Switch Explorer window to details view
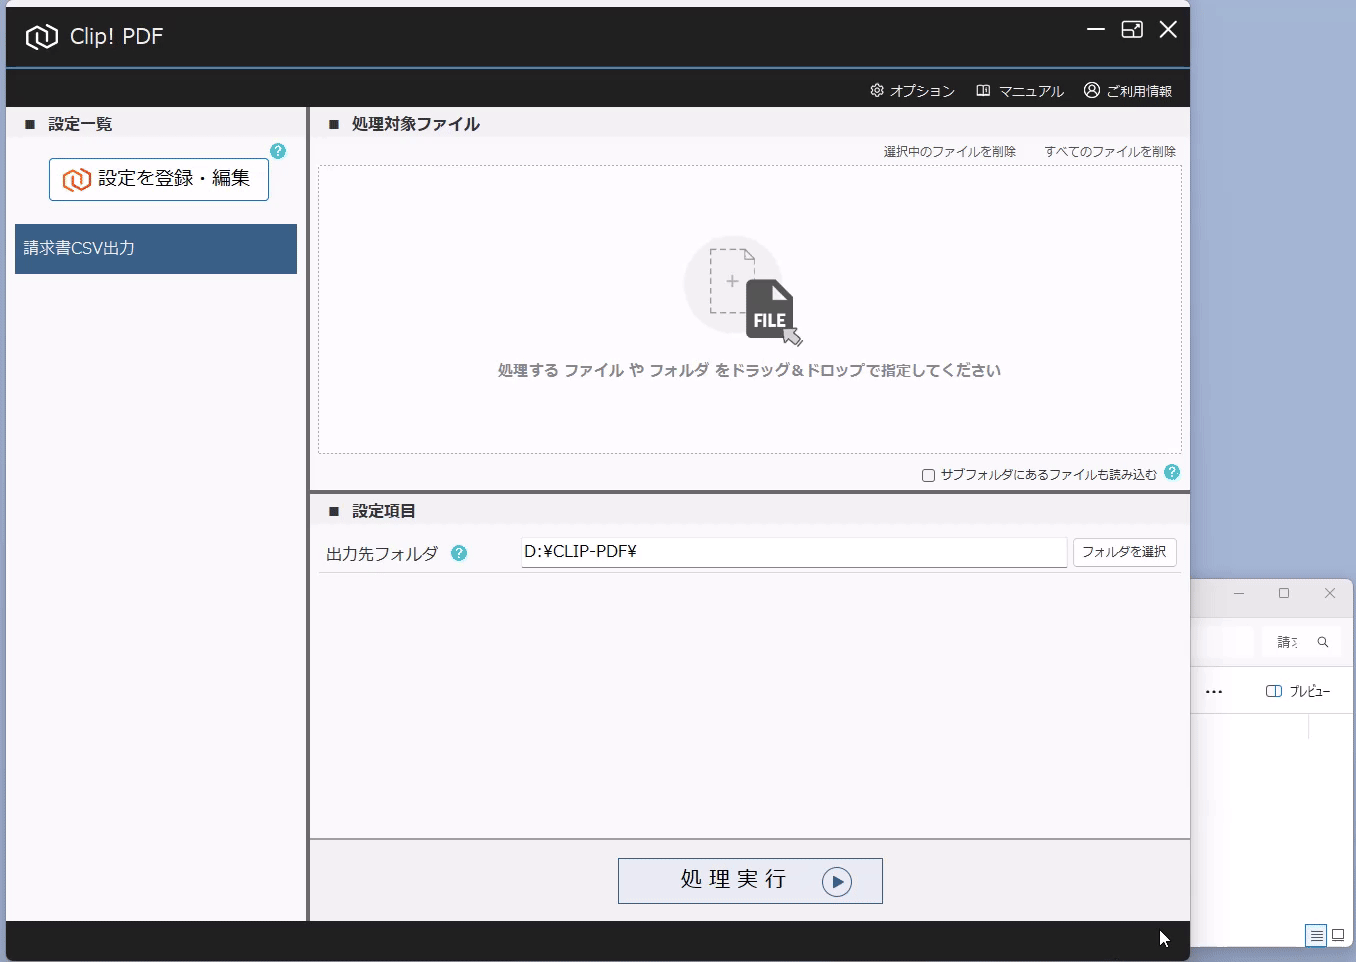This screenshot has width=1356, height=962. click(1316, 936)
